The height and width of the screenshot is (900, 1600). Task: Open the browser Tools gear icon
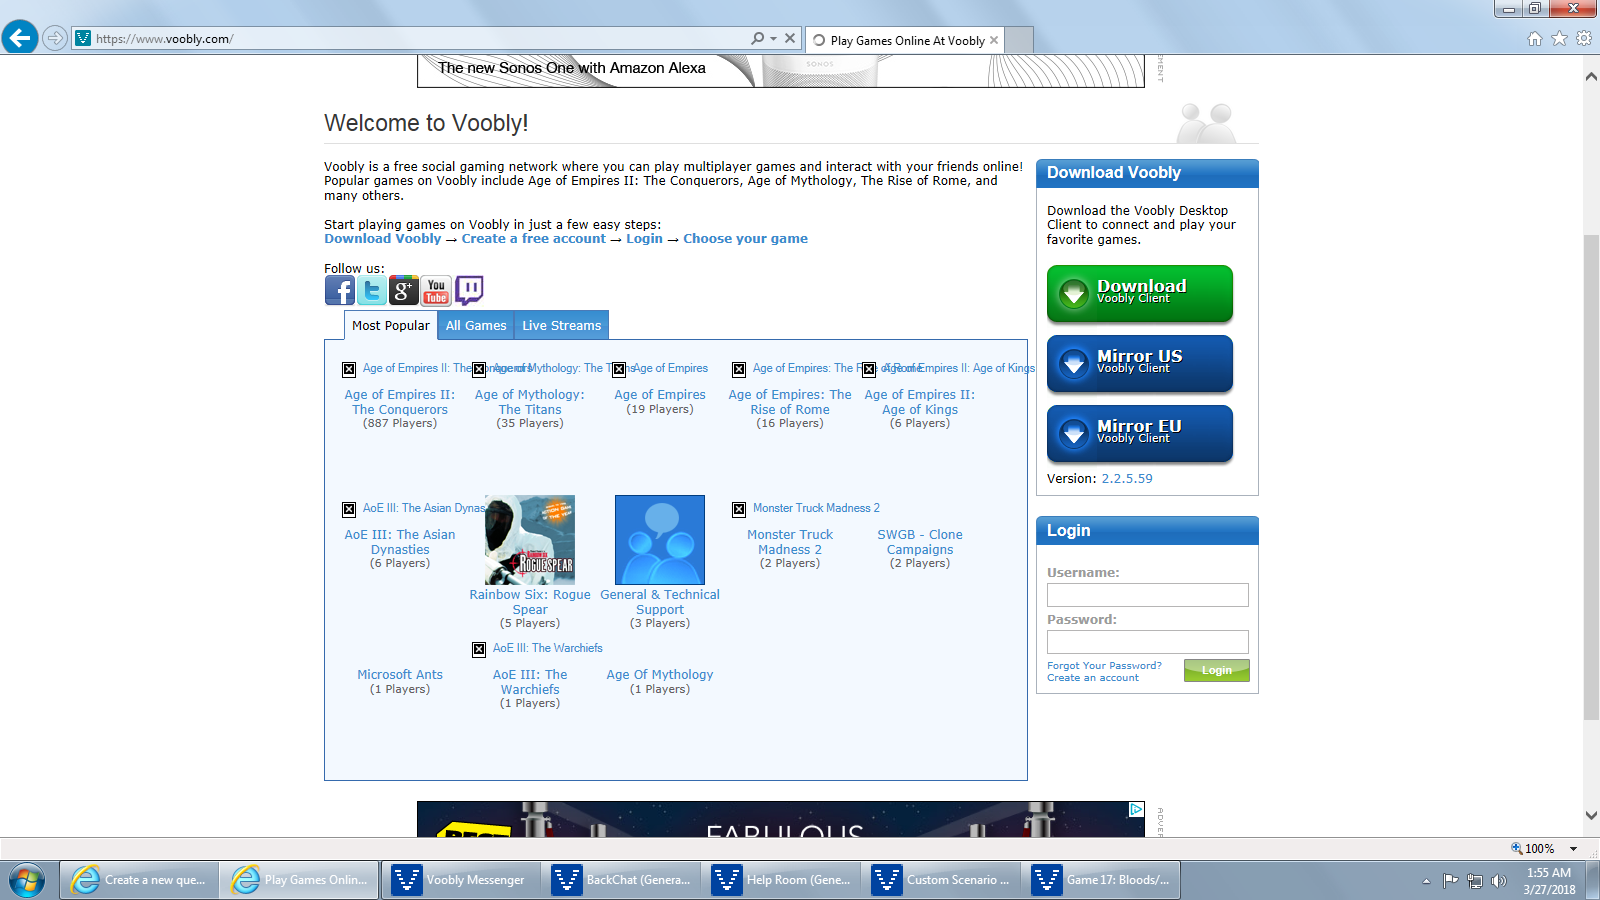1584,38
